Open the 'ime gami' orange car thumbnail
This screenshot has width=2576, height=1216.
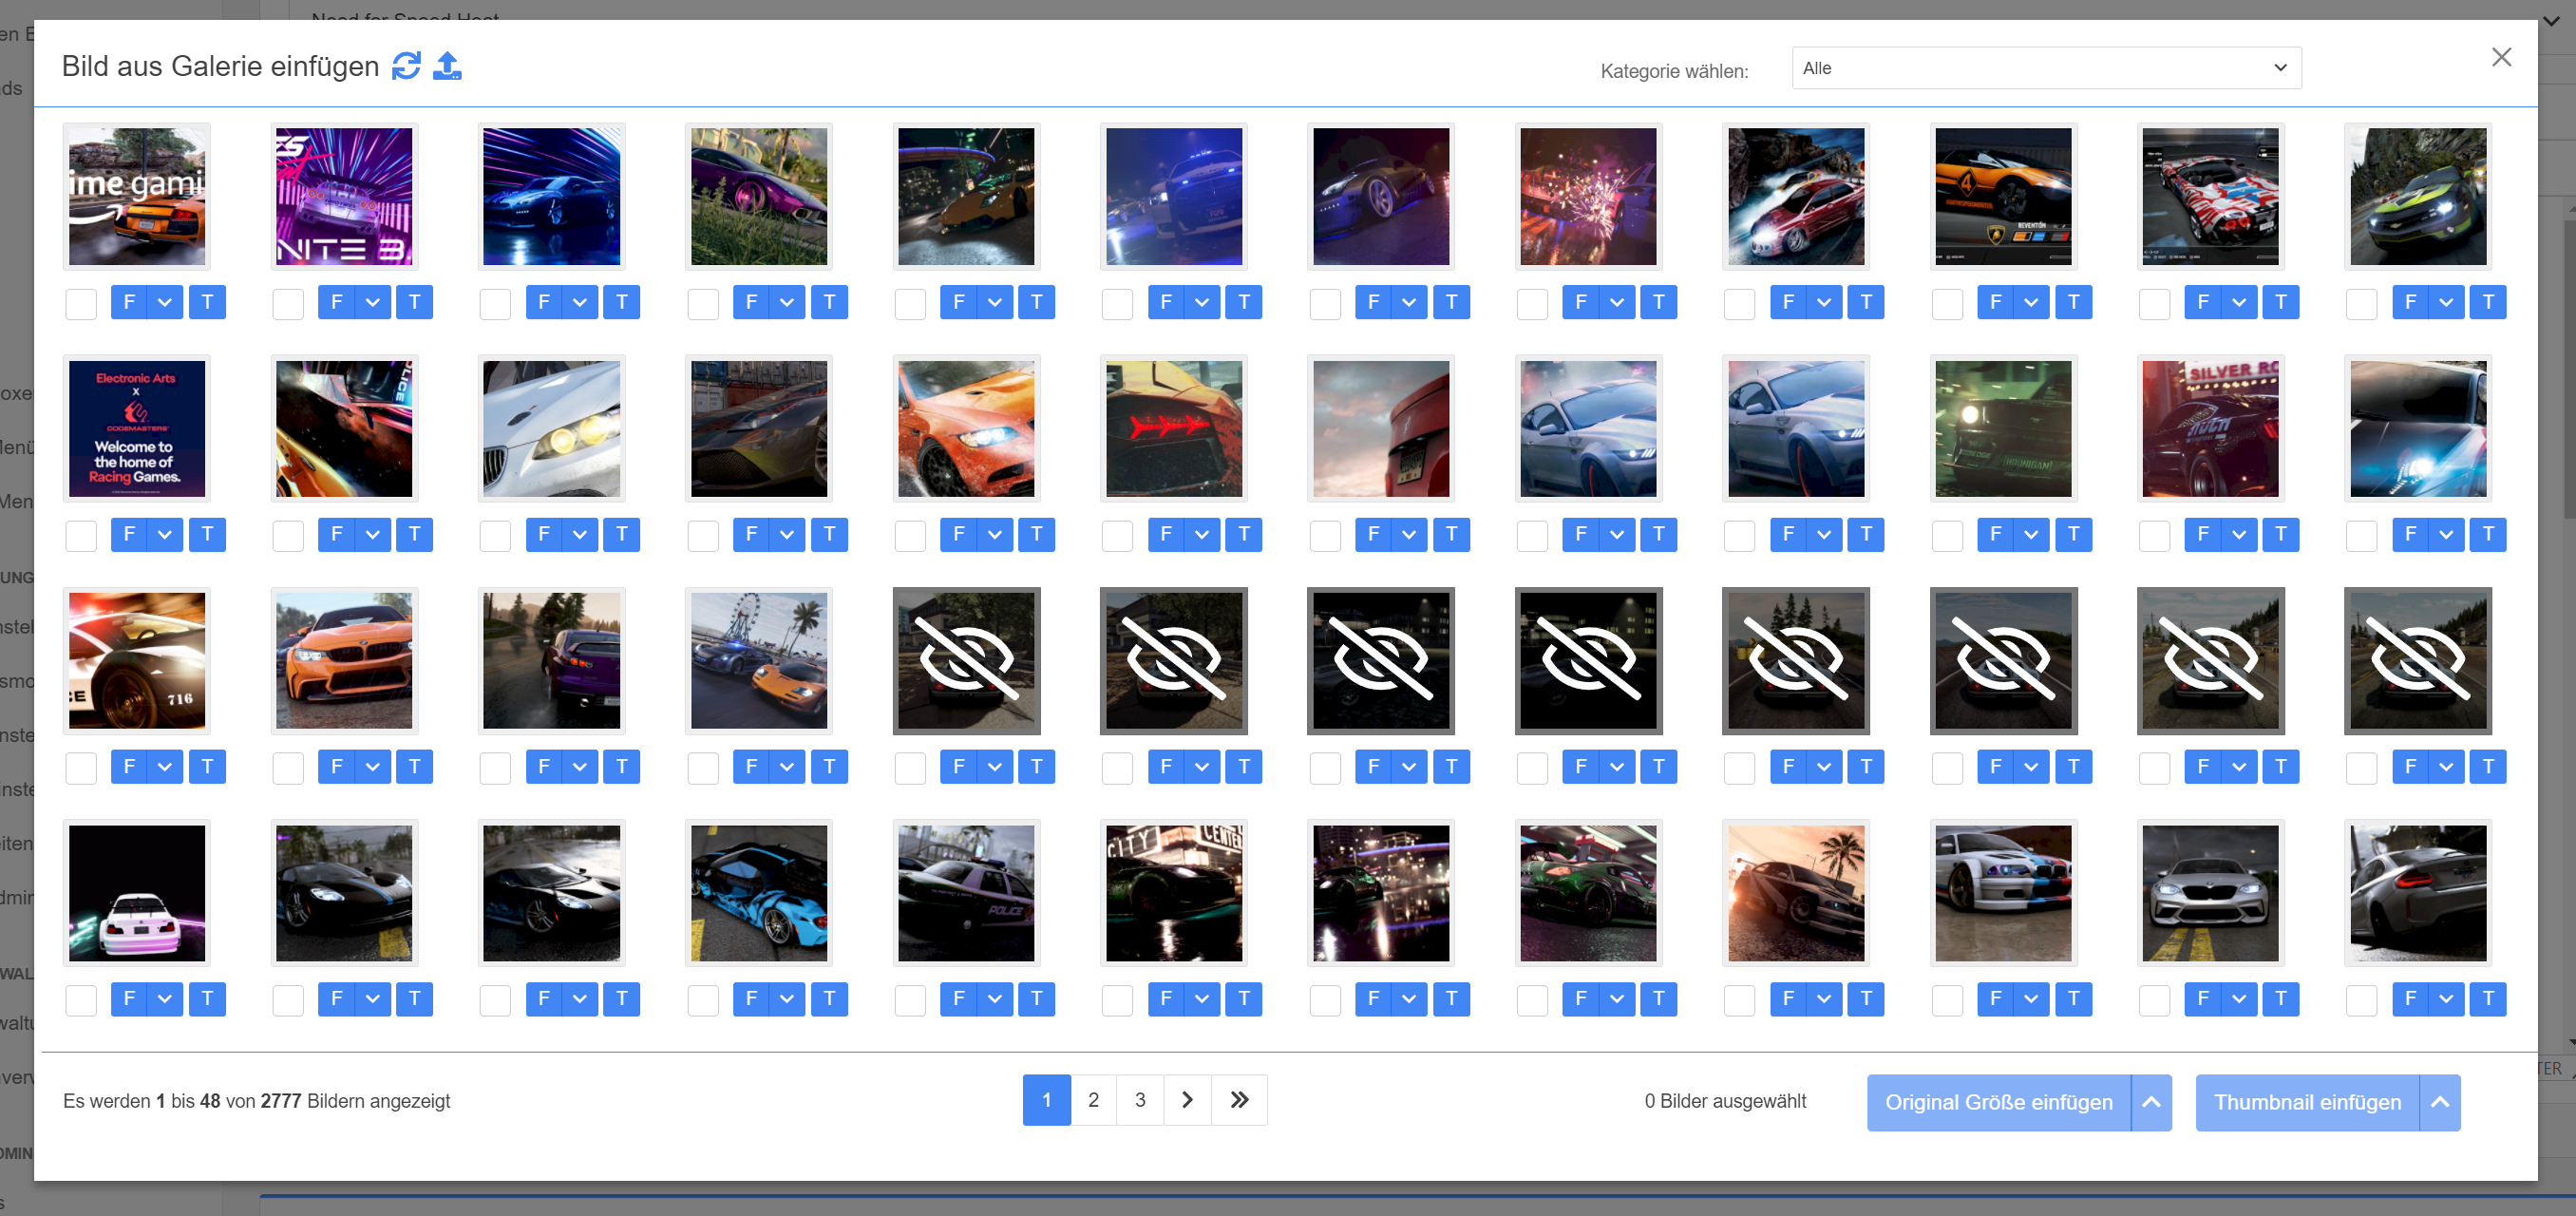pos(137,196)
